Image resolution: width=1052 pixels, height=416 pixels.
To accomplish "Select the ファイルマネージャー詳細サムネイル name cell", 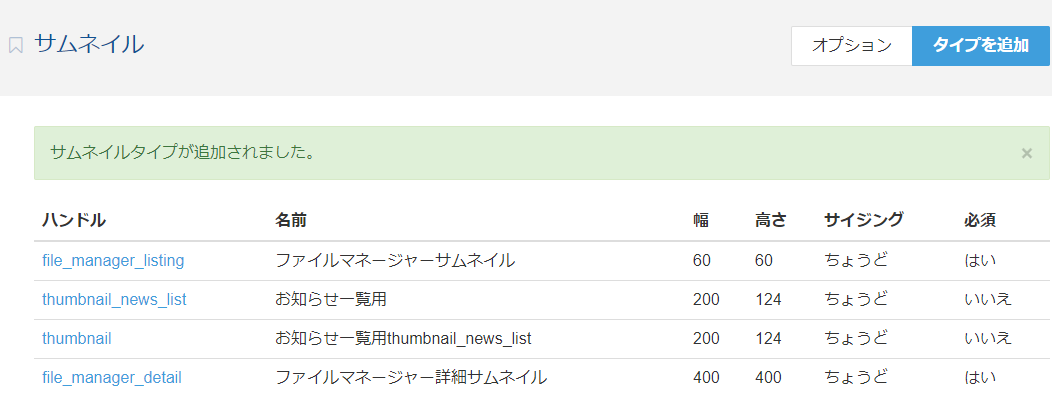I will click(x=411, y=378).
